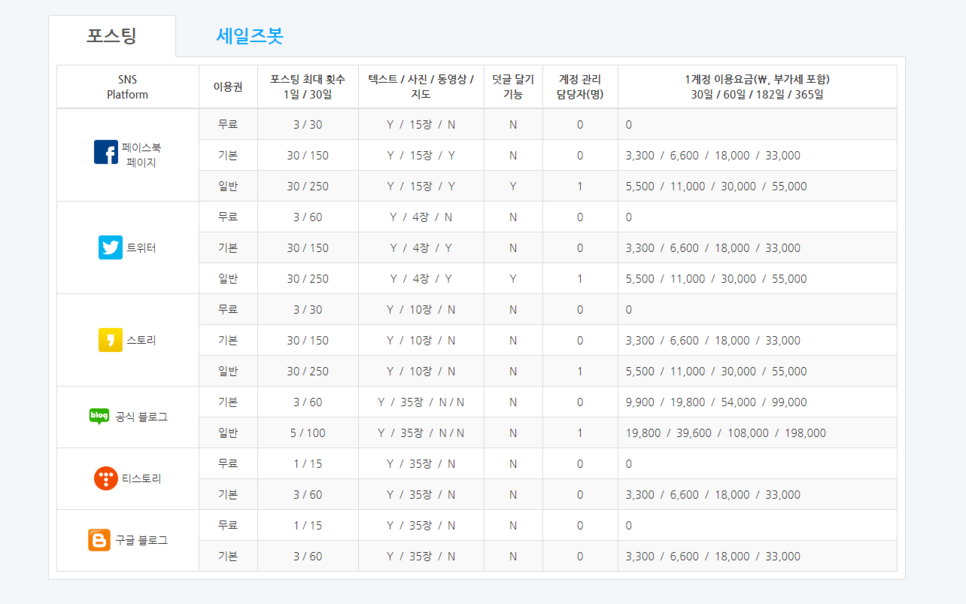
Task: Click the 공식 블로그 일반 row manager count 1
Action: pos(580,433)
